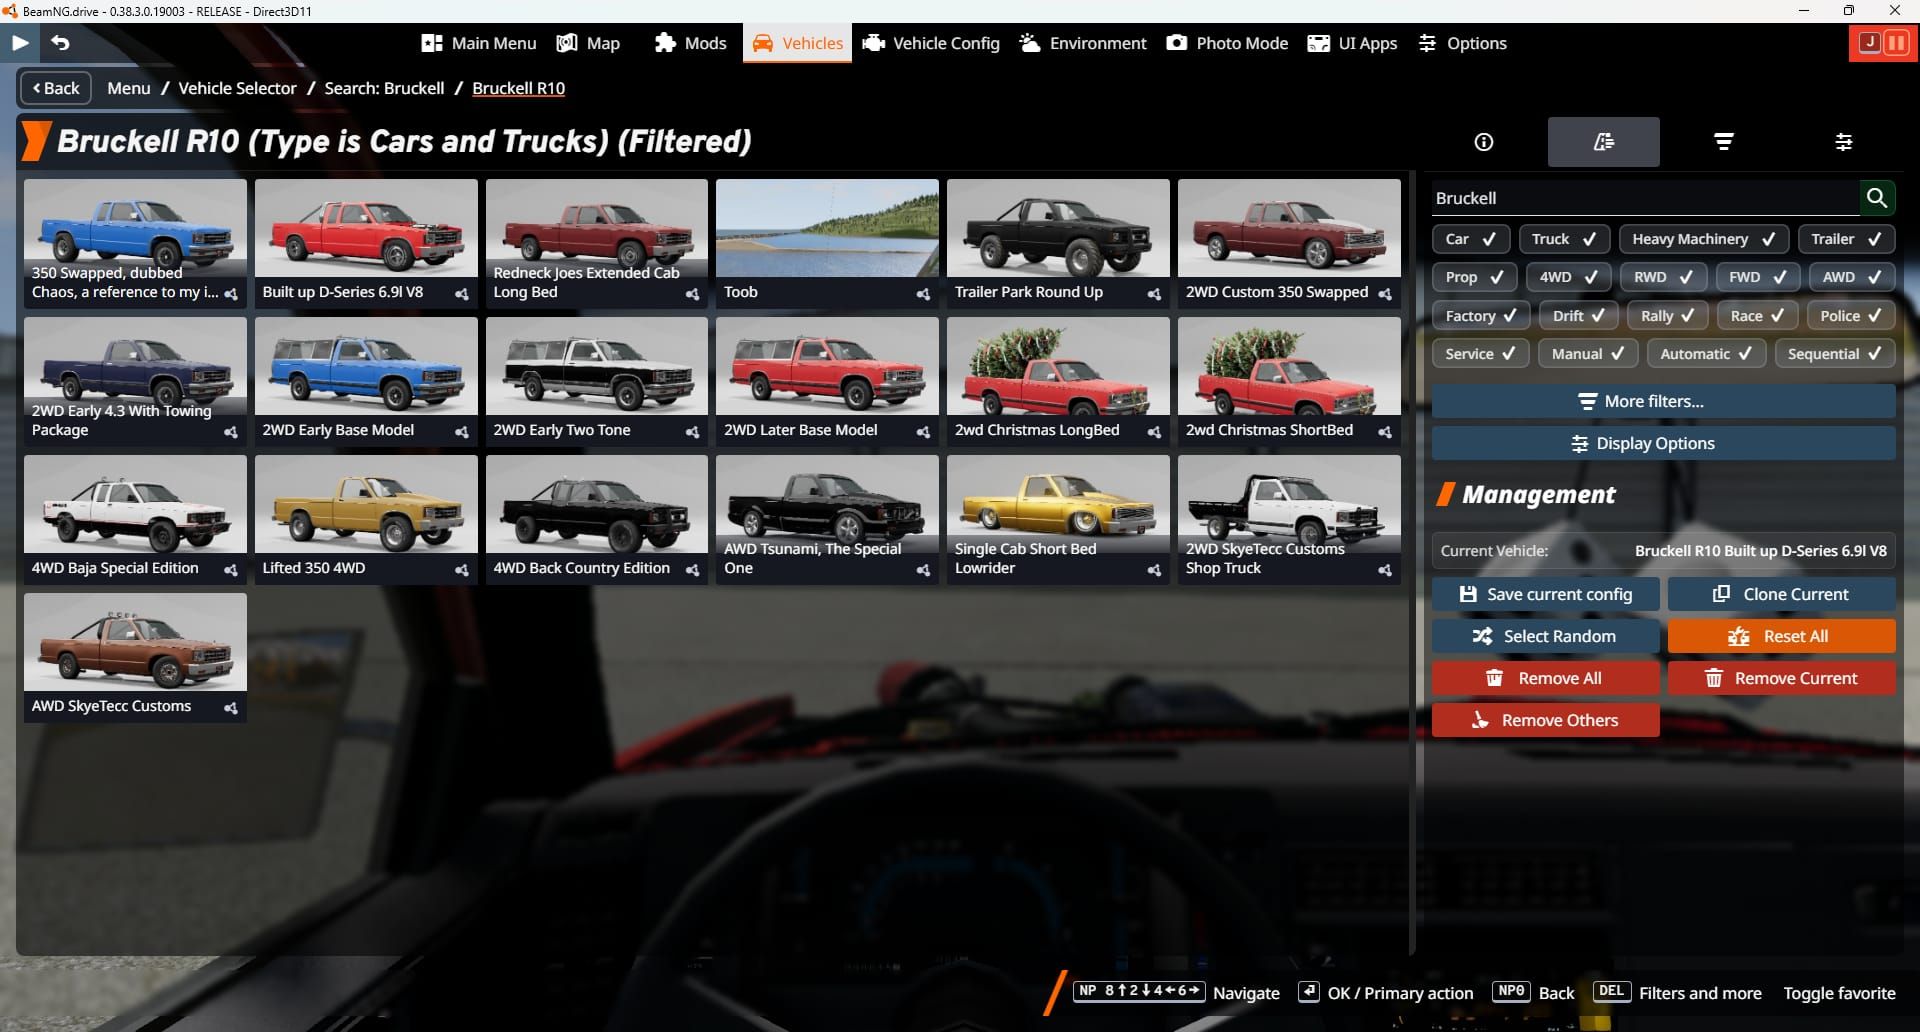Uncheck the Car filter checkbox
Viewport: 1920px width, 1032px height.
(1470, 239)
